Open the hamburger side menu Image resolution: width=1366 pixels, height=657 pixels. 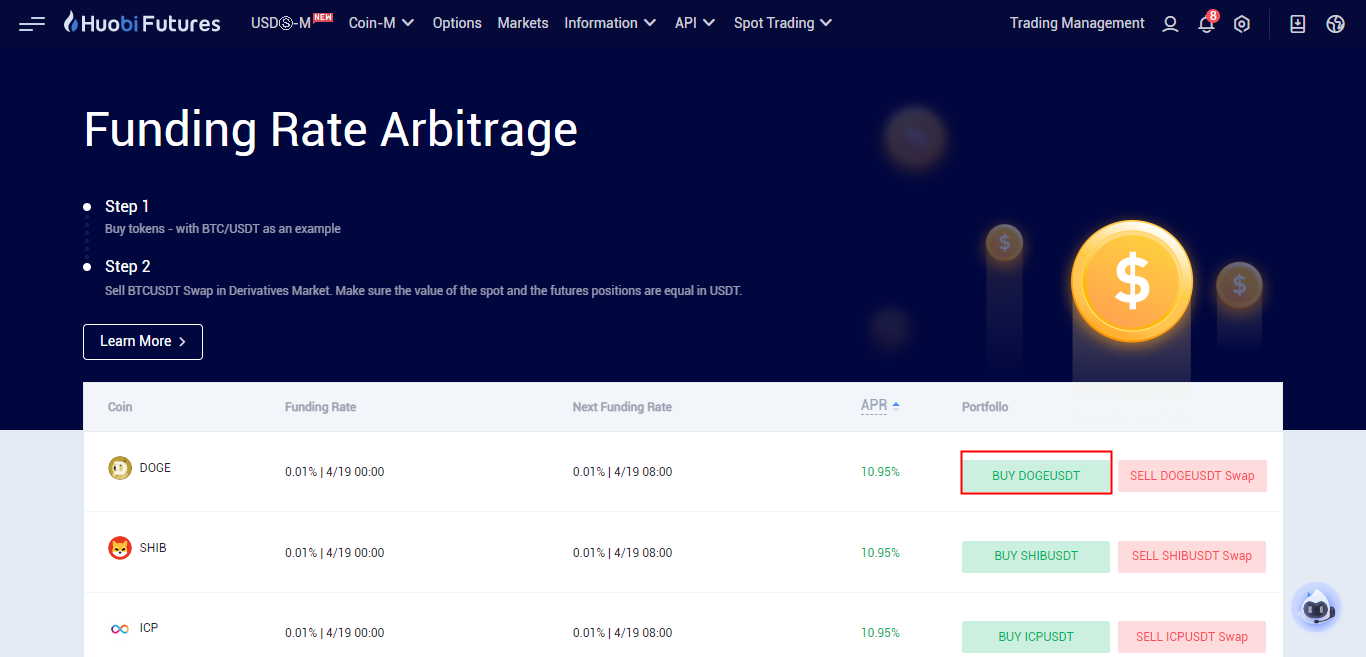point(32,23)
